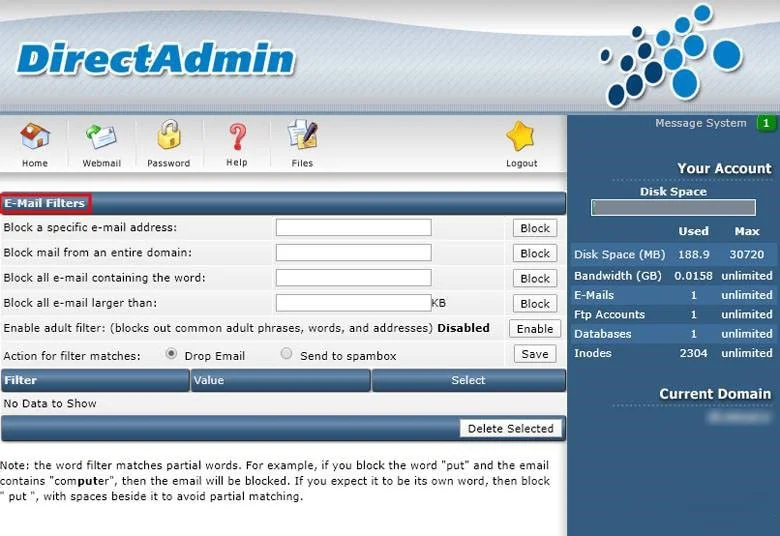
Task: Open the Message System count badge
Action: (766, 123)
